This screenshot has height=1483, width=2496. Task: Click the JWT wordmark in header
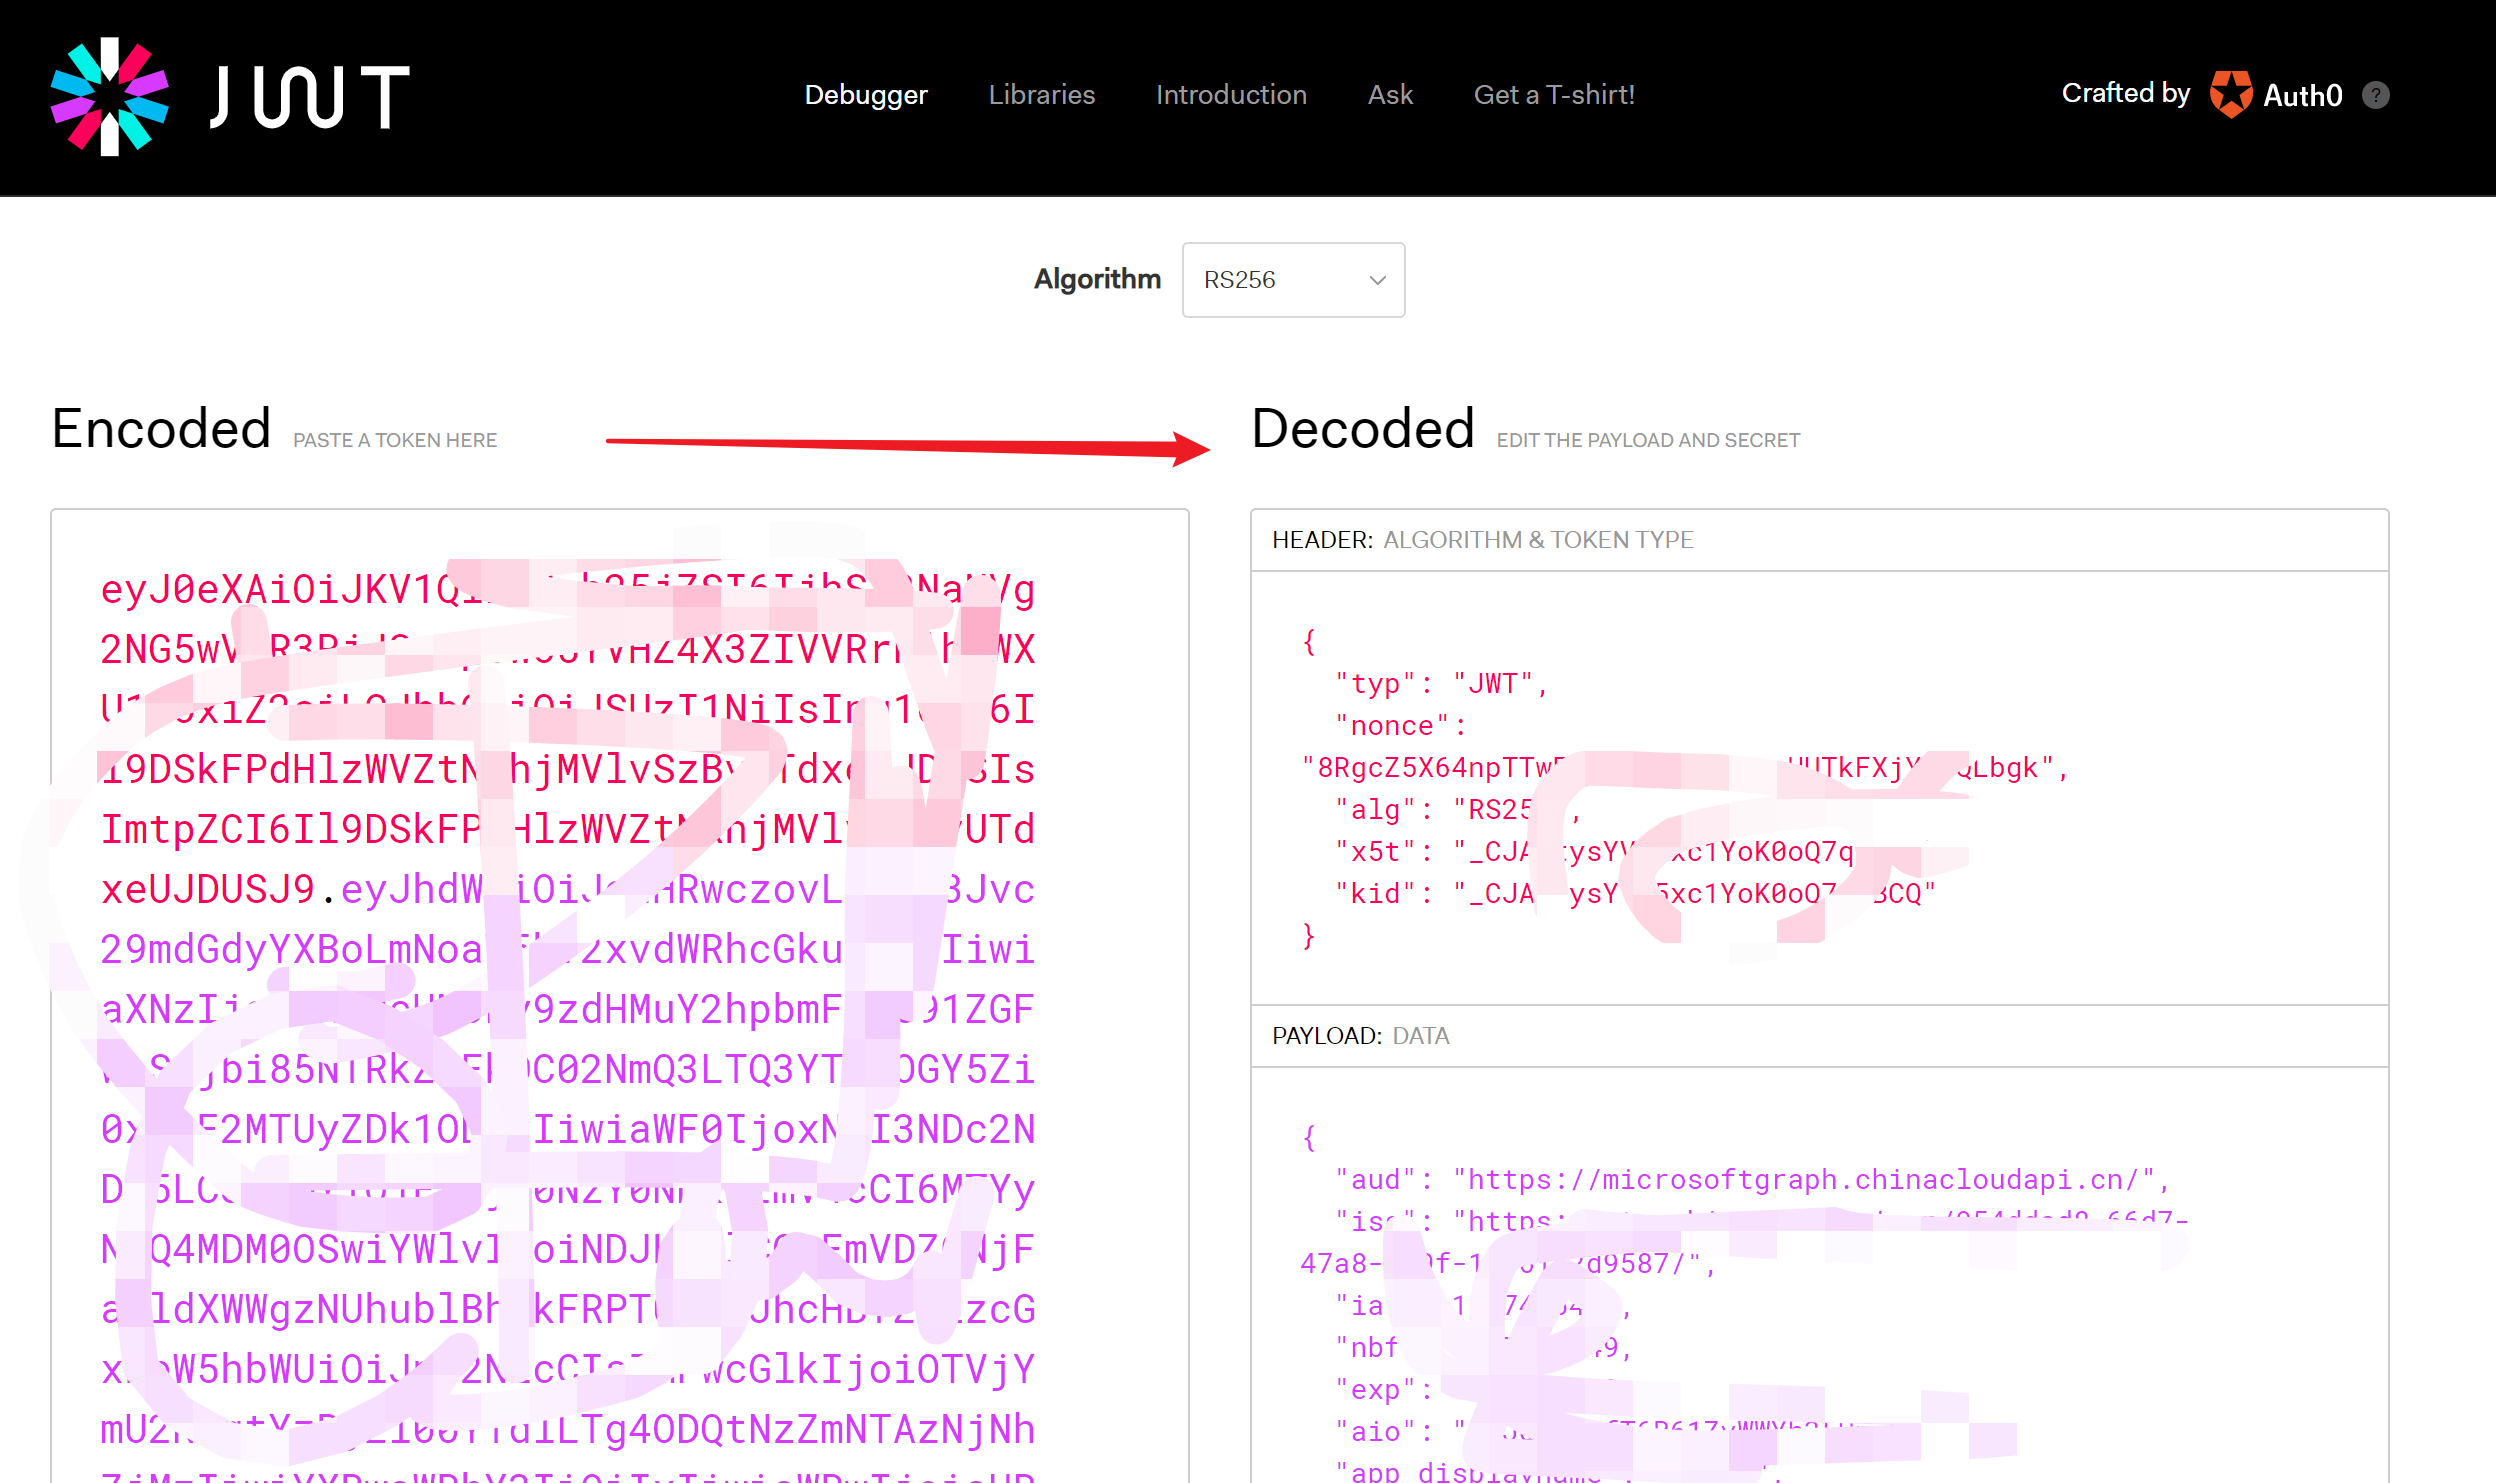[309, 97]
